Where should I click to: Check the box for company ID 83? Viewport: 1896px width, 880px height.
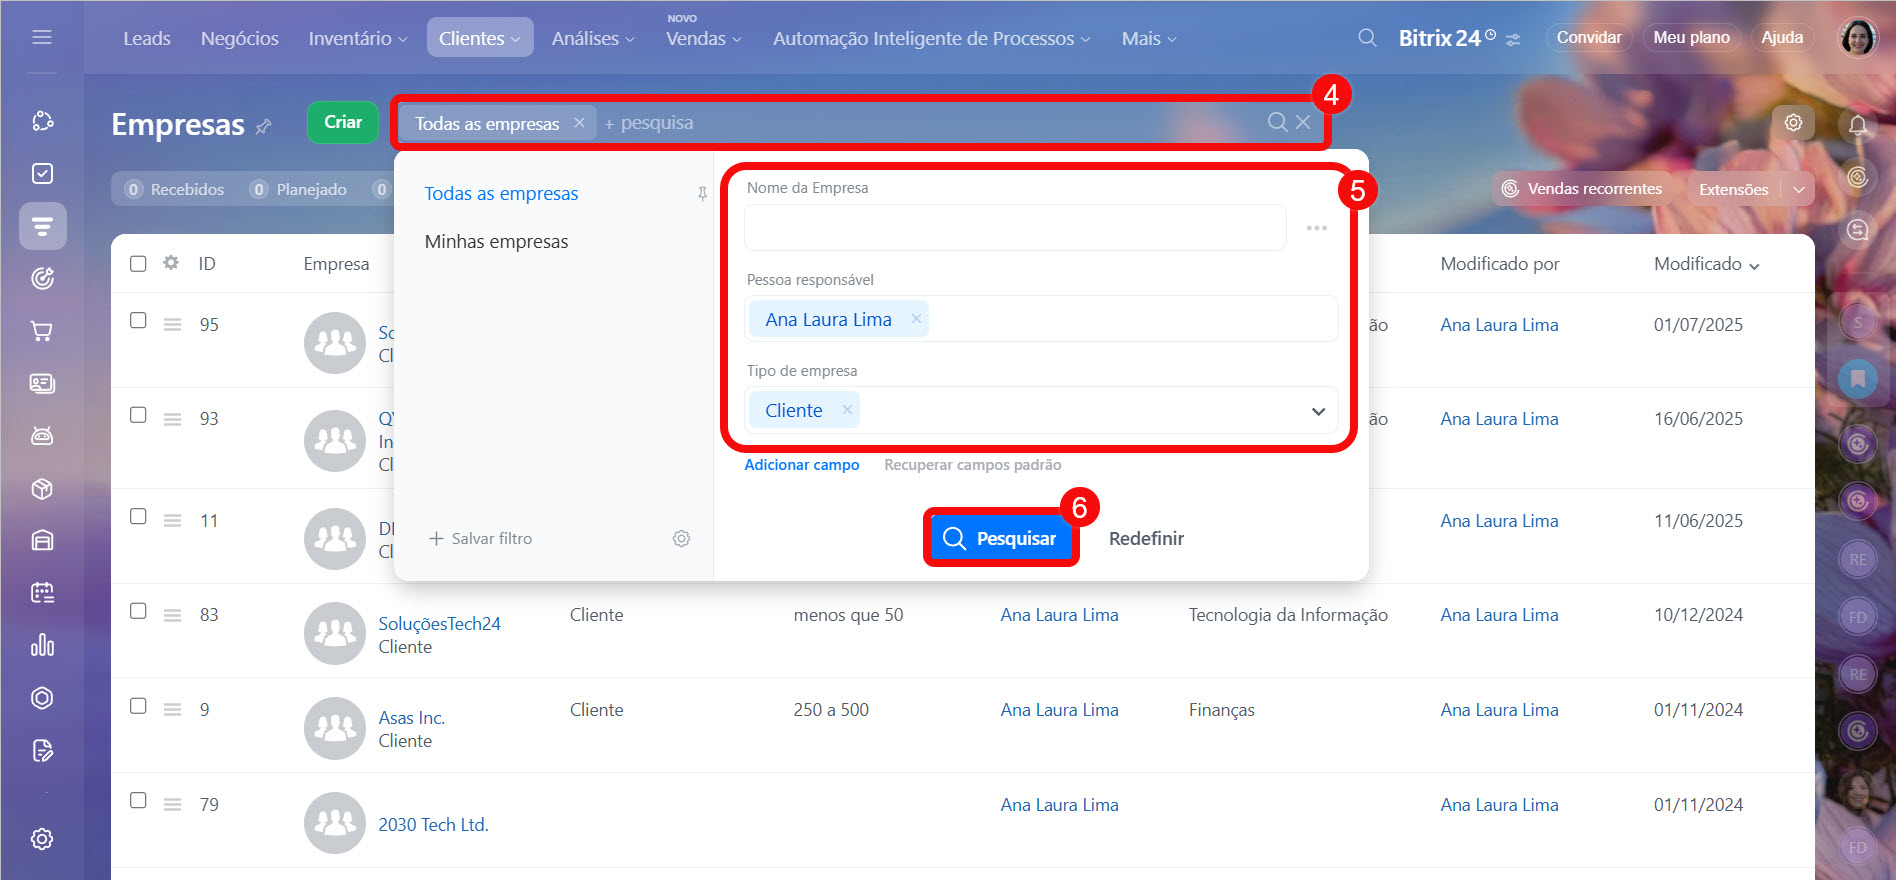138,610
